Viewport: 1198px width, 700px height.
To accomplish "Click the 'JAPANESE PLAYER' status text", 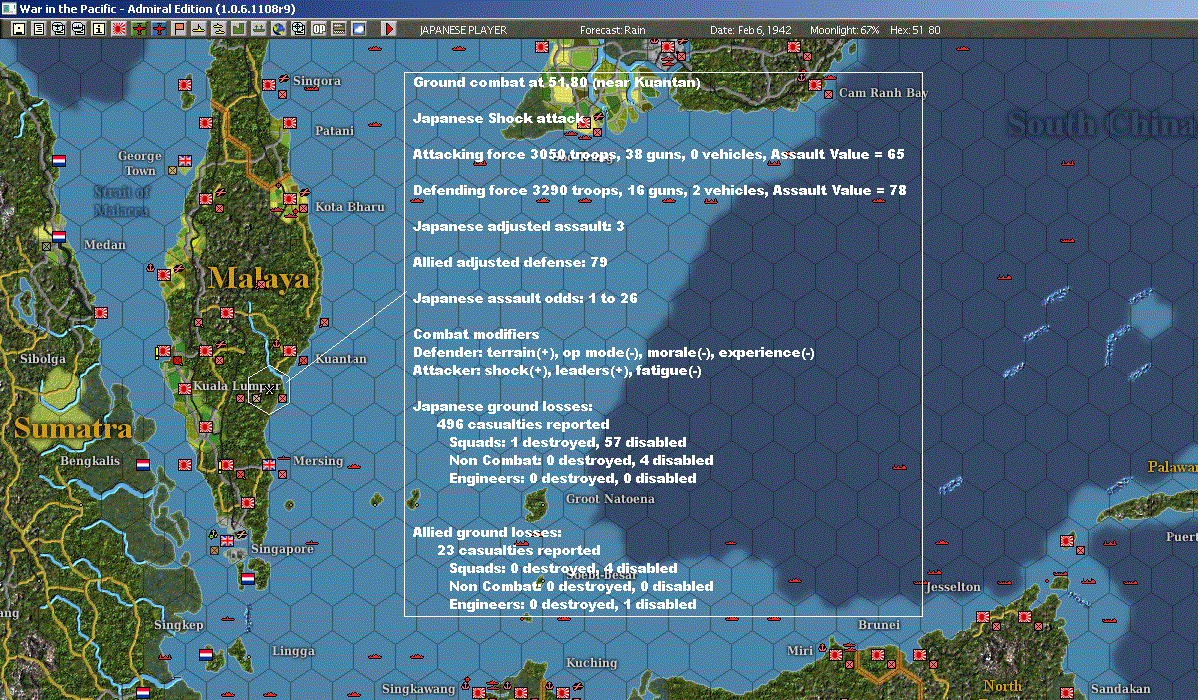I will pyautogui.click(x=463, y=30).
